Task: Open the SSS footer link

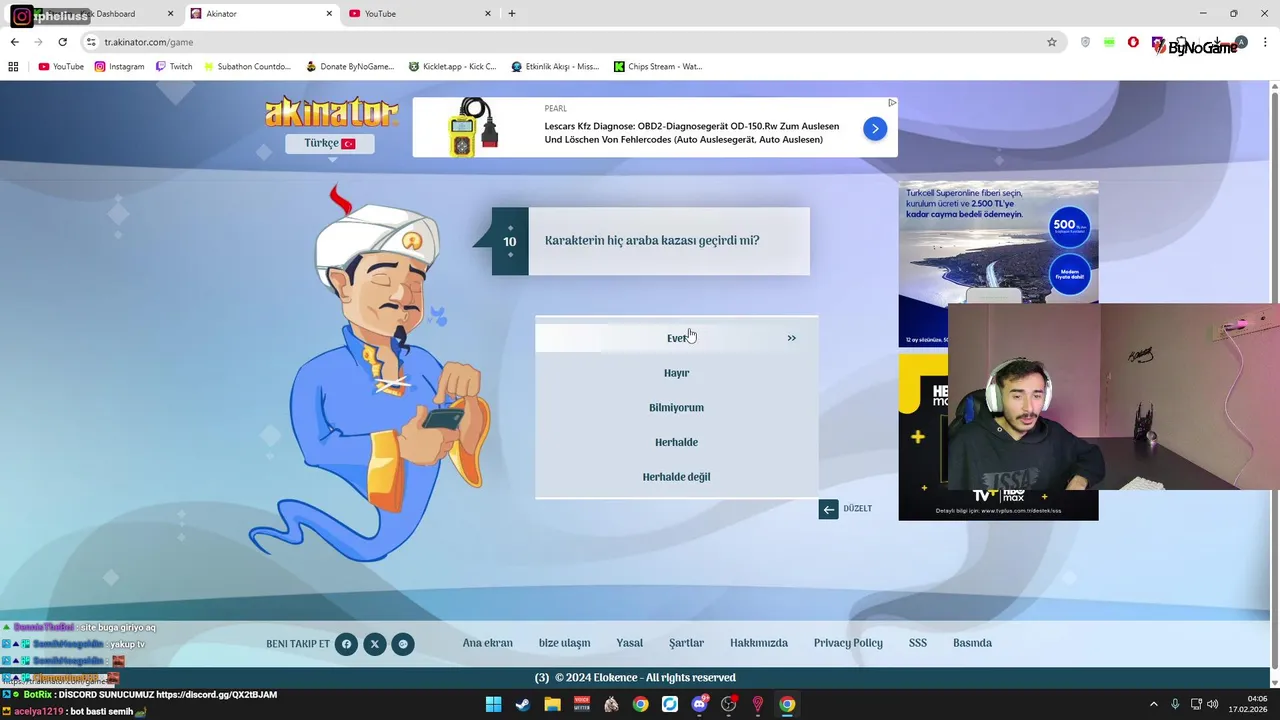Action: (918, 643)
